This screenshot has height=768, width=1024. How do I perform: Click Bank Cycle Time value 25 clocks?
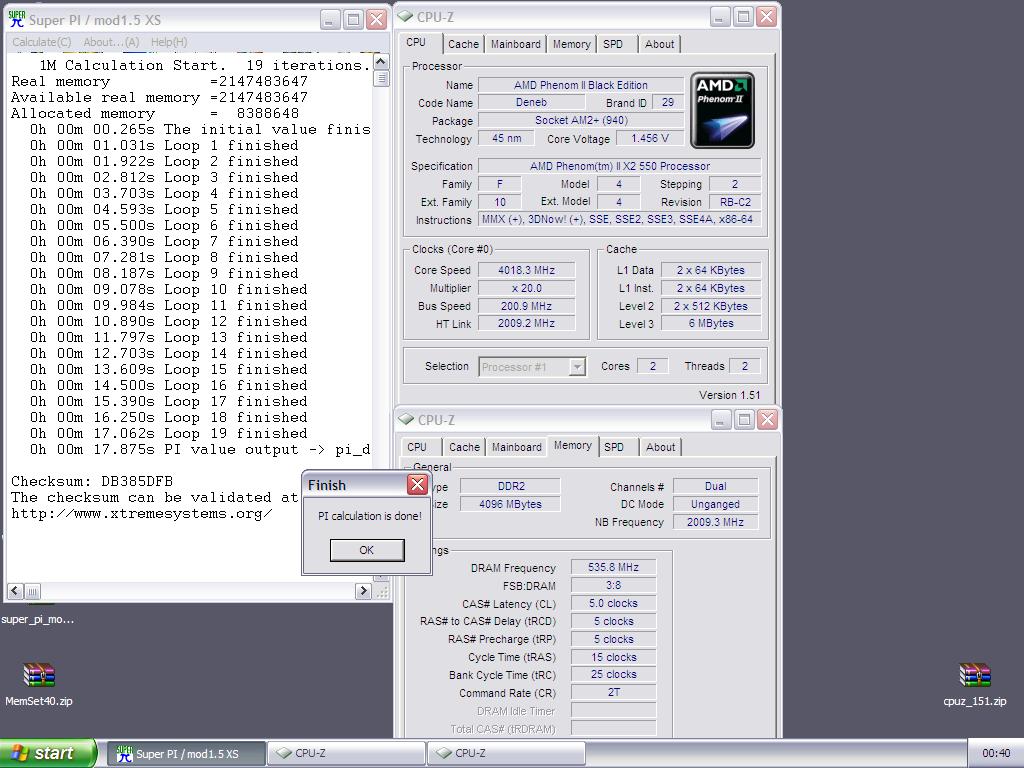point(613,675)
